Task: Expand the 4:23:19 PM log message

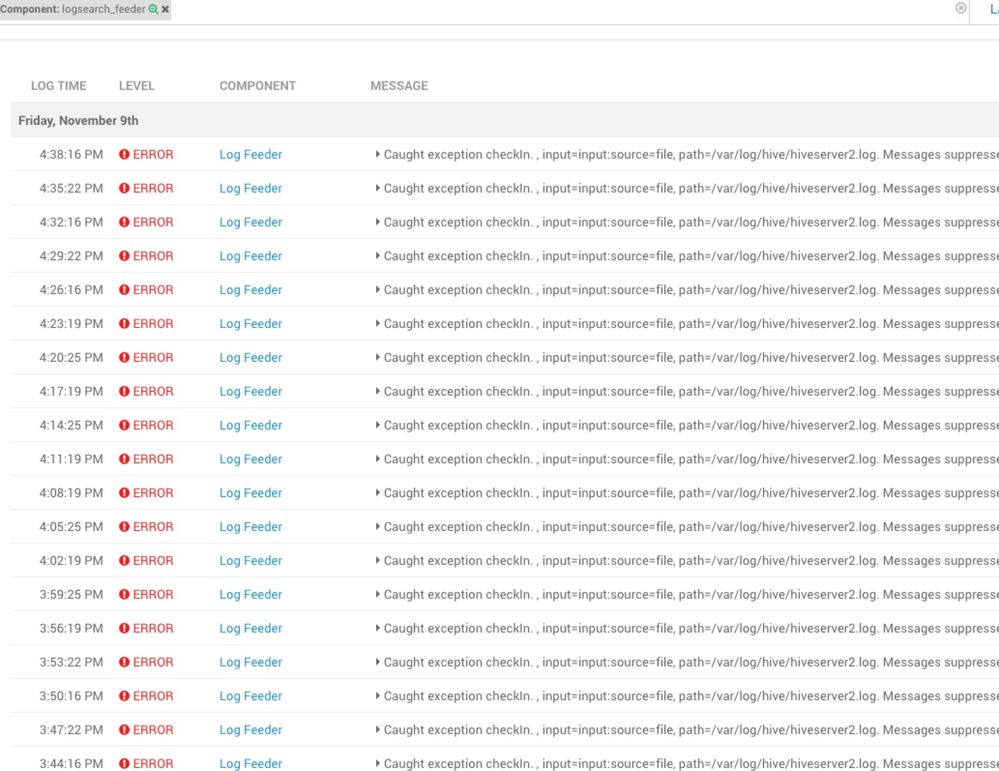Action: [377, 323]
